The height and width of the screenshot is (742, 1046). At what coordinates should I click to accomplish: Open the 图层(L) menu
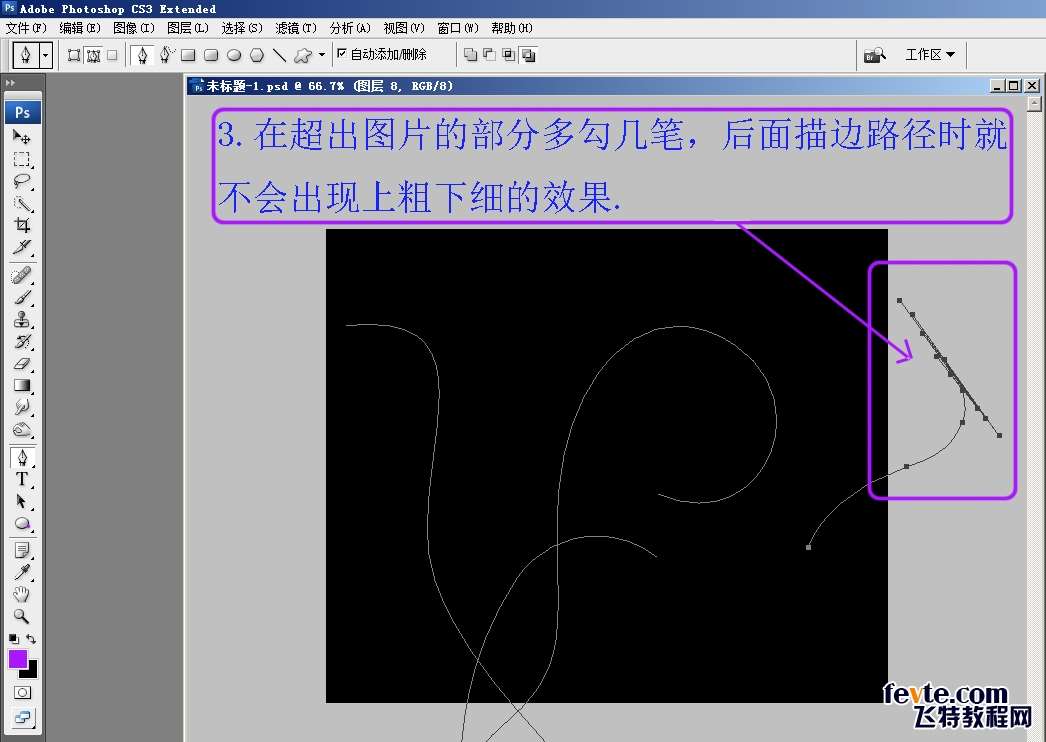[x=188, y=28]
